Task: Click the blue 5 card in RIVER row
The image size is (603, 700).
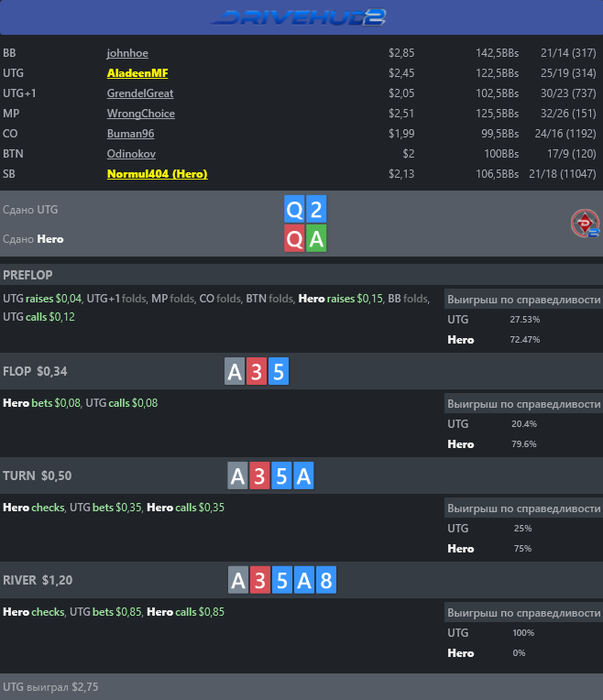Action: 282,580
